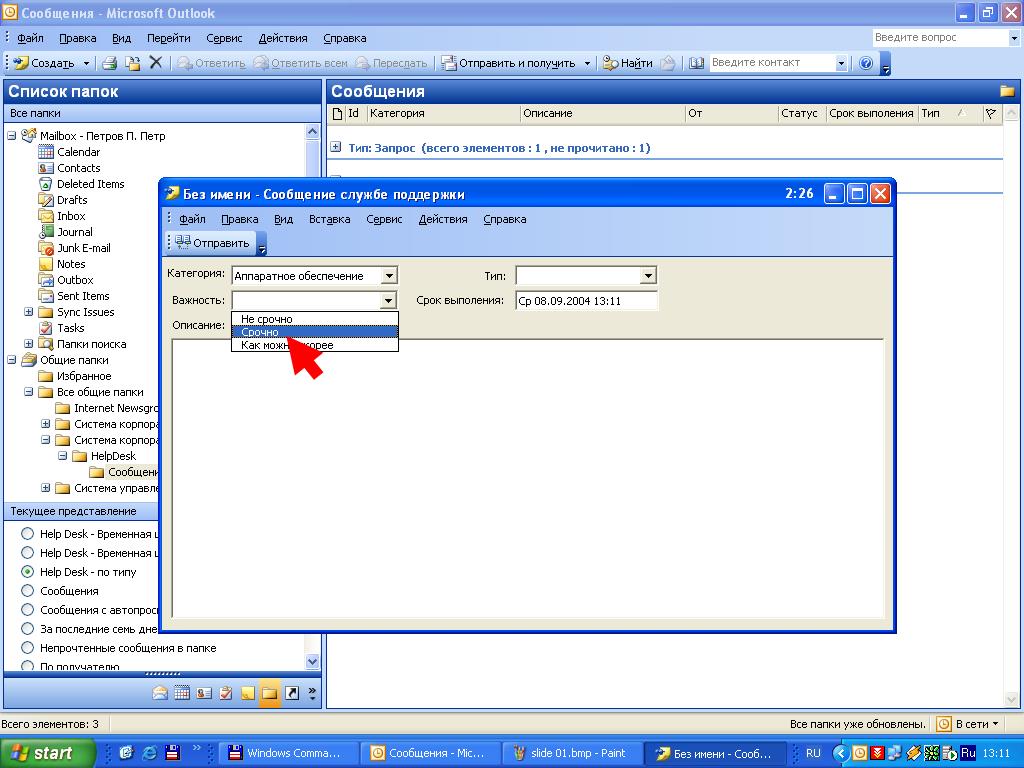Click Отправить и получить button

pos(509,63)
